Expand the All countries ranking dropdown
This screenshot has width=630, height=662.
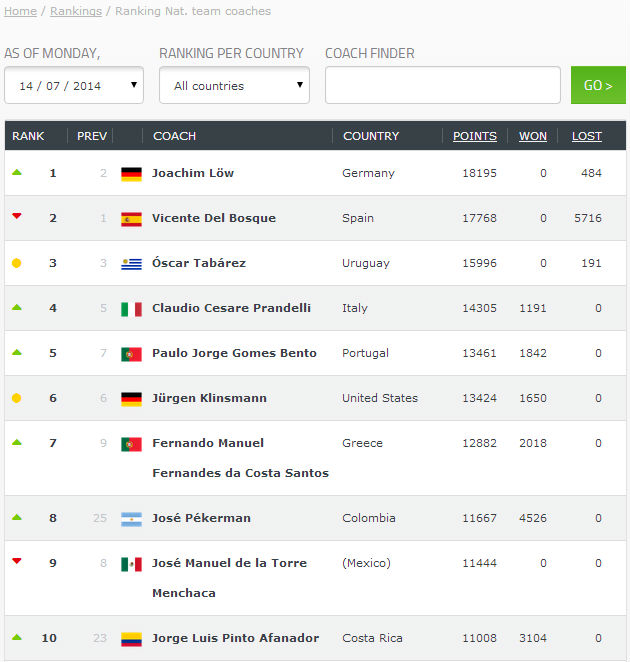(234, 86)
